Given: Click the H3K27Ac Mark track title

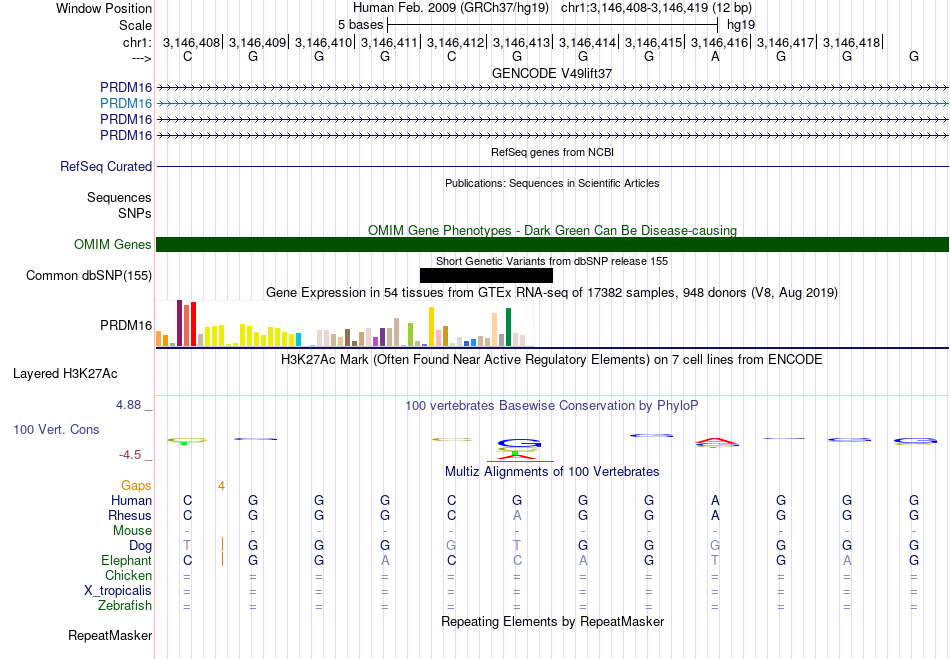Looking at the screenshot, I should (552, 360).
